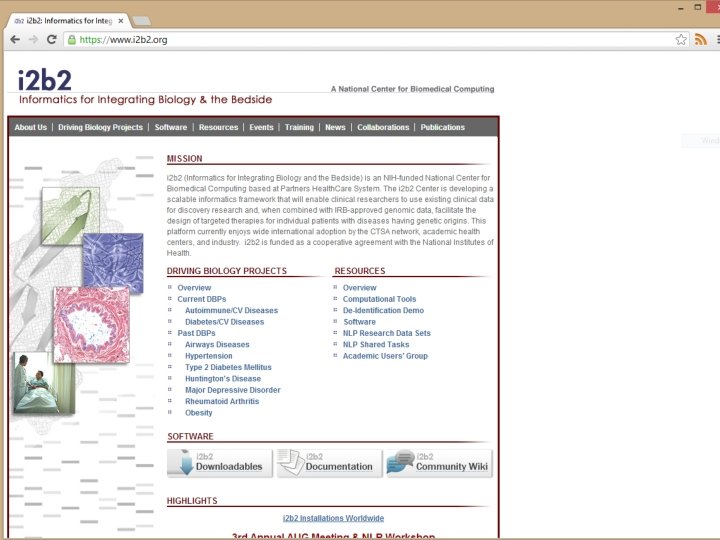Image resolution: width=720 pixels, height=540 pixels.
Task: Select the i2b2 Informatics browser tab
Action: [69, 21]
